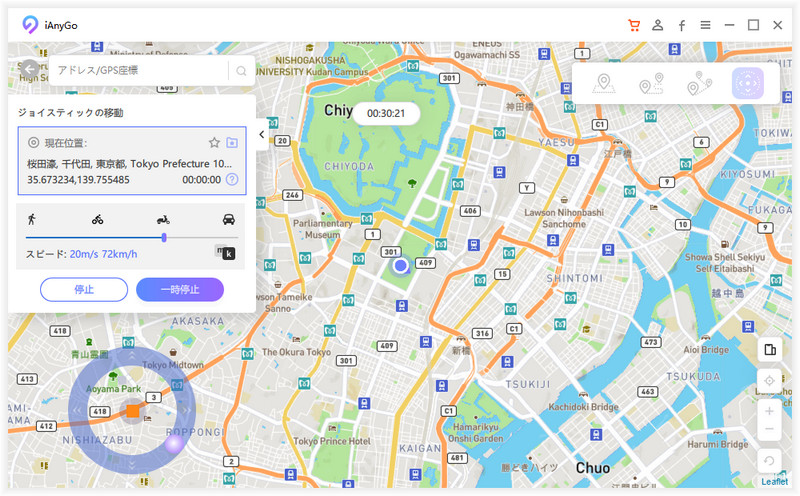Click the joystick left arrows
This screenshot has height=496, width=800.
coord(78,410)
